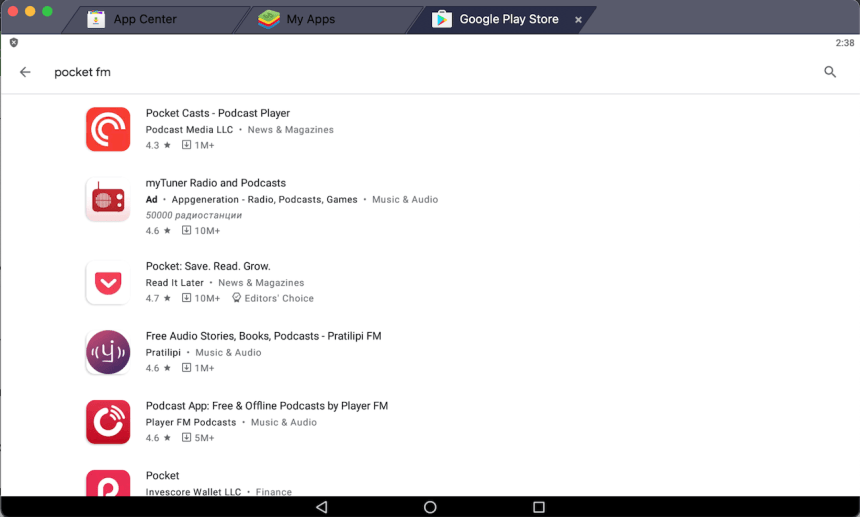This screenshot has width=860, height=517.
Task: Open the Player FM podcast app icon
Action: pos(108,422)
